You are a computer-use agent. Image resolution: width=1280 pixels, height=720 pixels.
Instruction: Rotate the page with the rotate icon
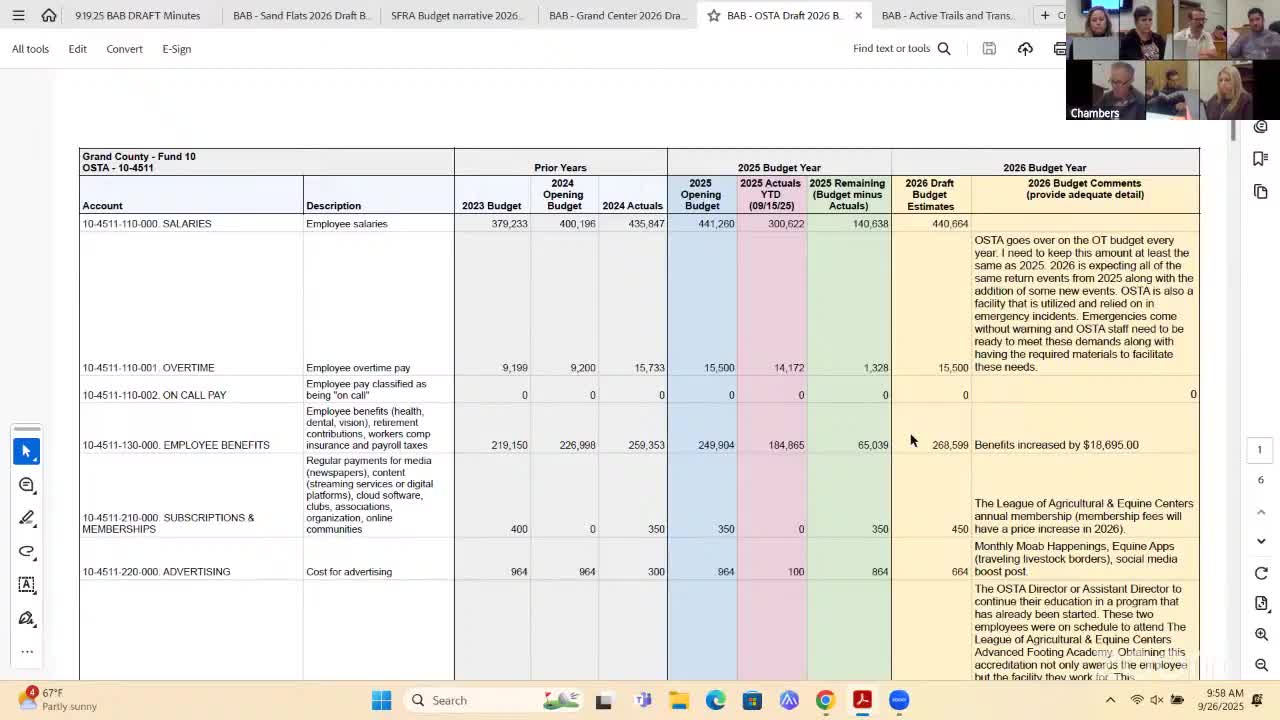pos(1261,573)
